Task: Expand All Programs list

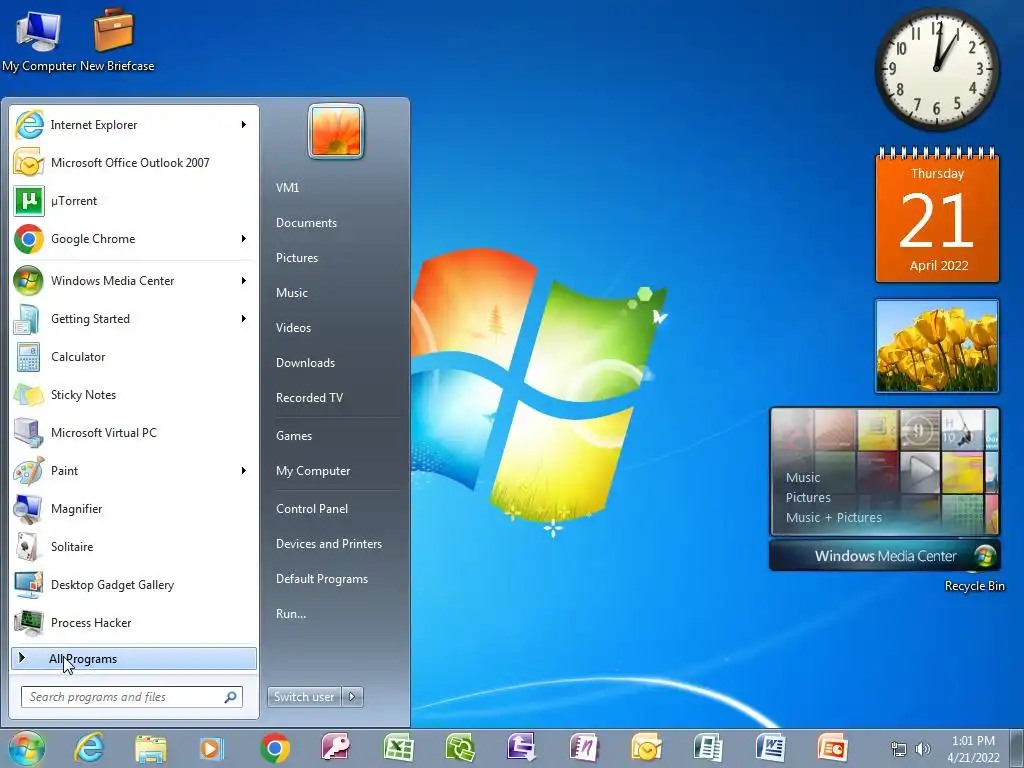Action: pyautogui.click(x=134, y=659)
